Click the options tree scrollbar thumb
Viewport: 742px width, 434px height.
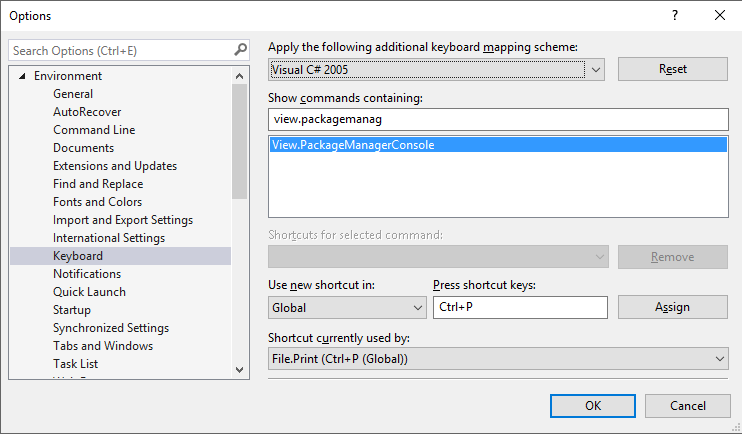(239, 142)
